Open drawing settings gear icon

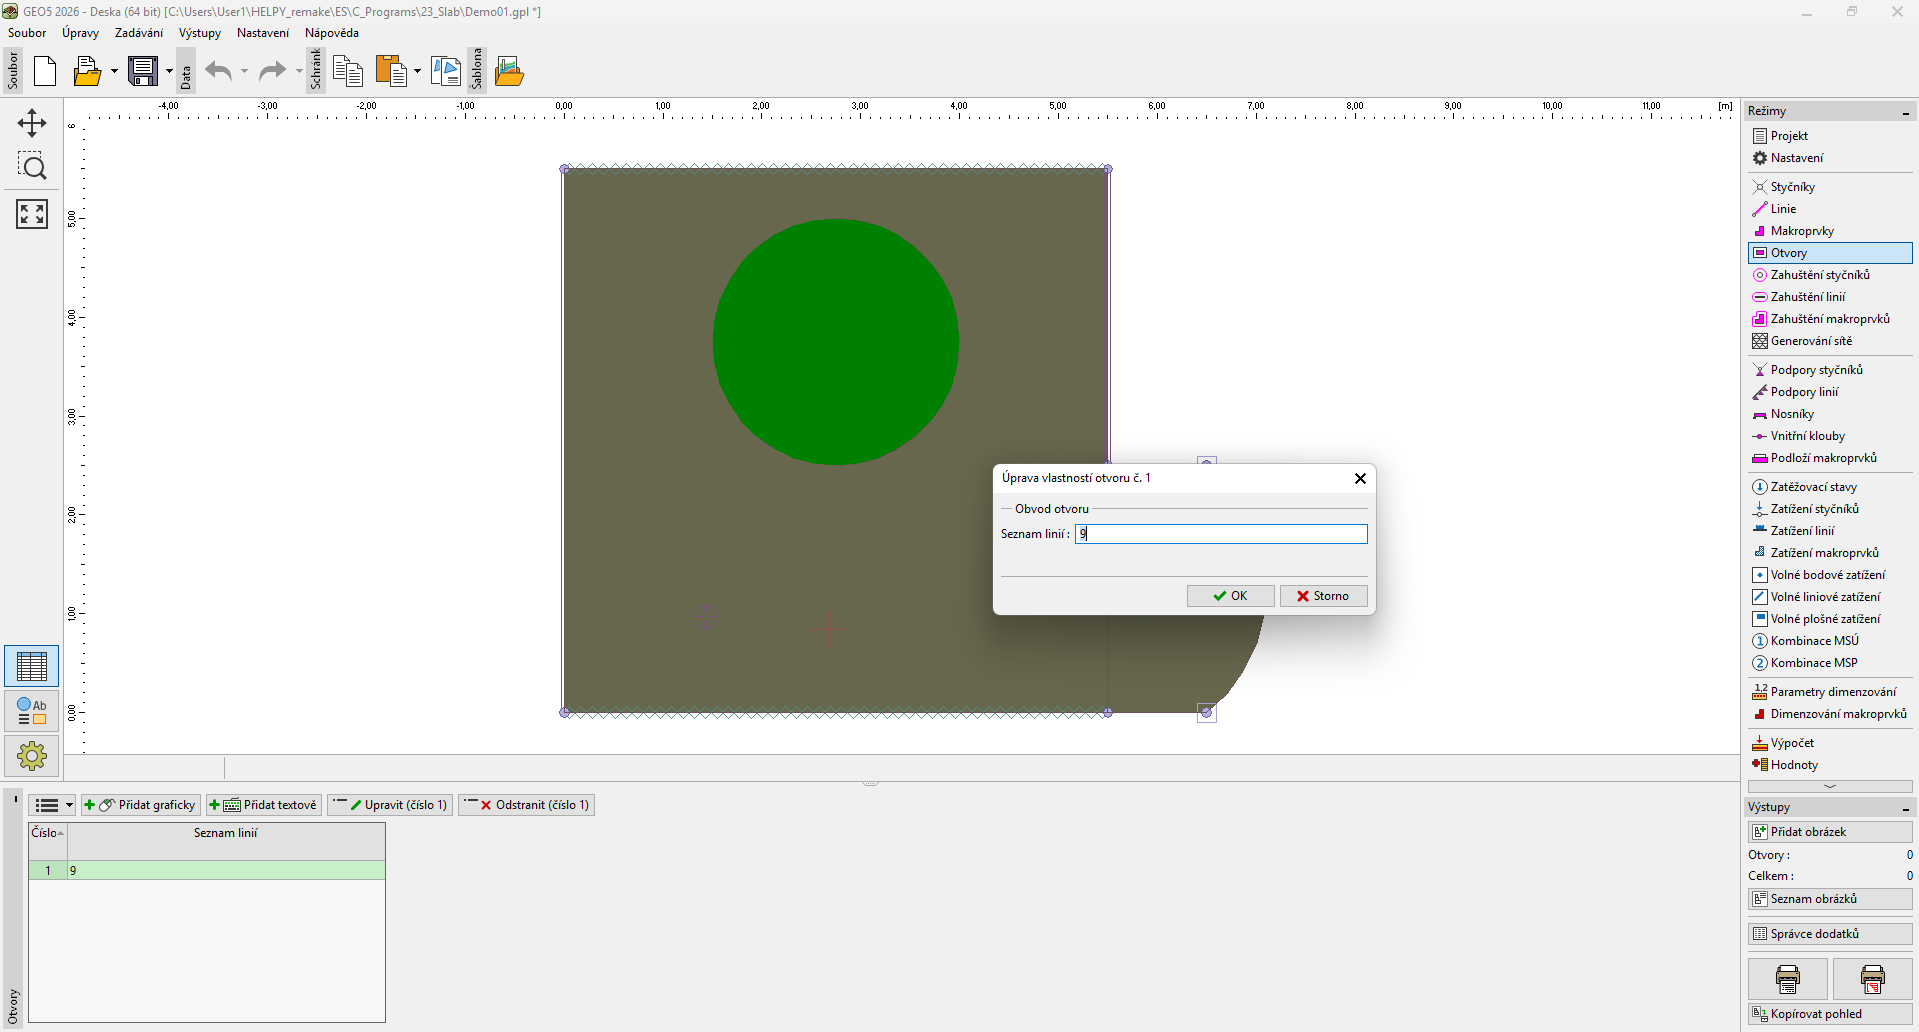pyautogui.click(x=32, y=756)
